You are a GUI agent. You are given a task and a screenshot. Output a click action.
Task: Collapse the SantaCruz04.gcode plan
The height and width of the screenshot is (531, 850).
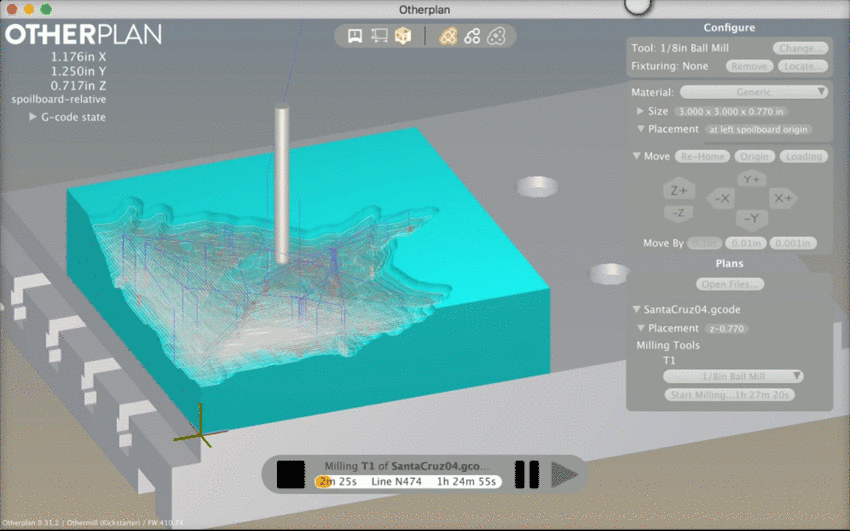(x=636, y=309)
